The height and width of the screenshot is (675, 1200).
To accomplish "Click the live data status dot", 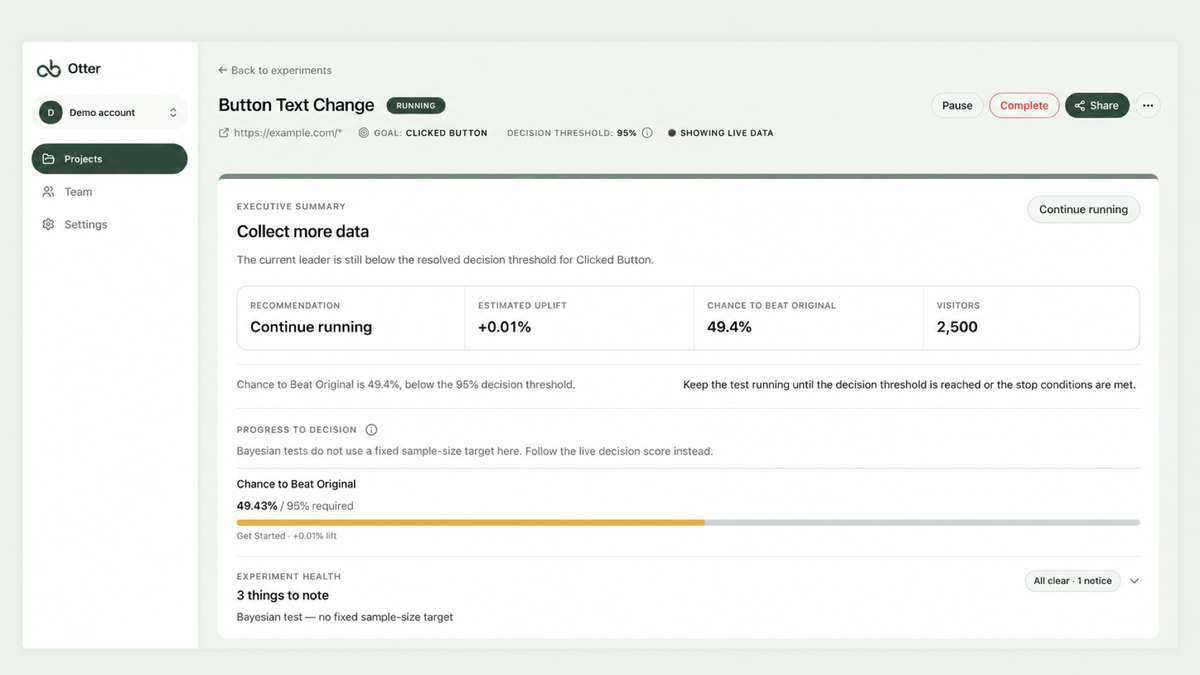I will 672,133.
